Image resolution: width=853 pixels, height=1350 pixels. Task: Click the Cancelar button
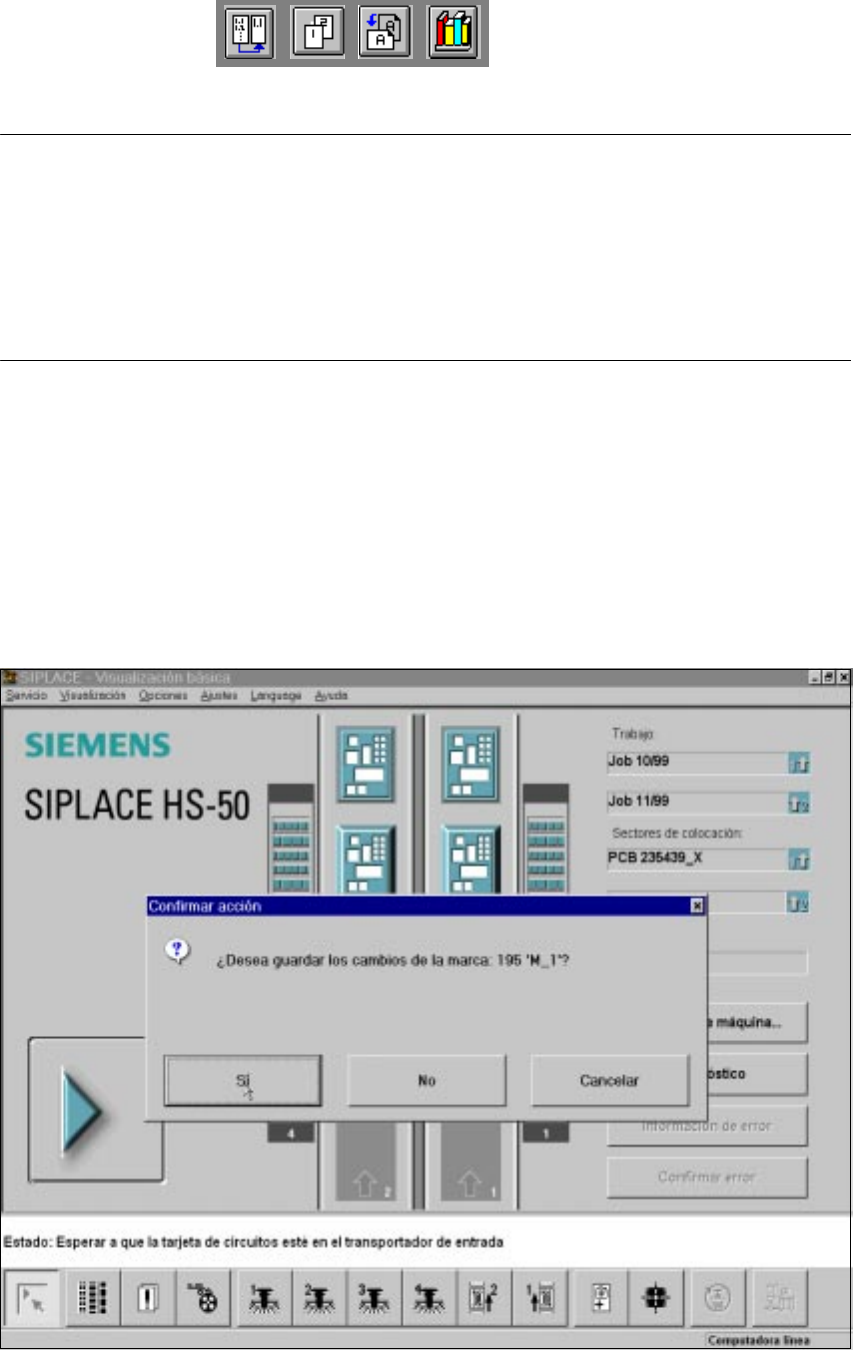coord(610,1080)
